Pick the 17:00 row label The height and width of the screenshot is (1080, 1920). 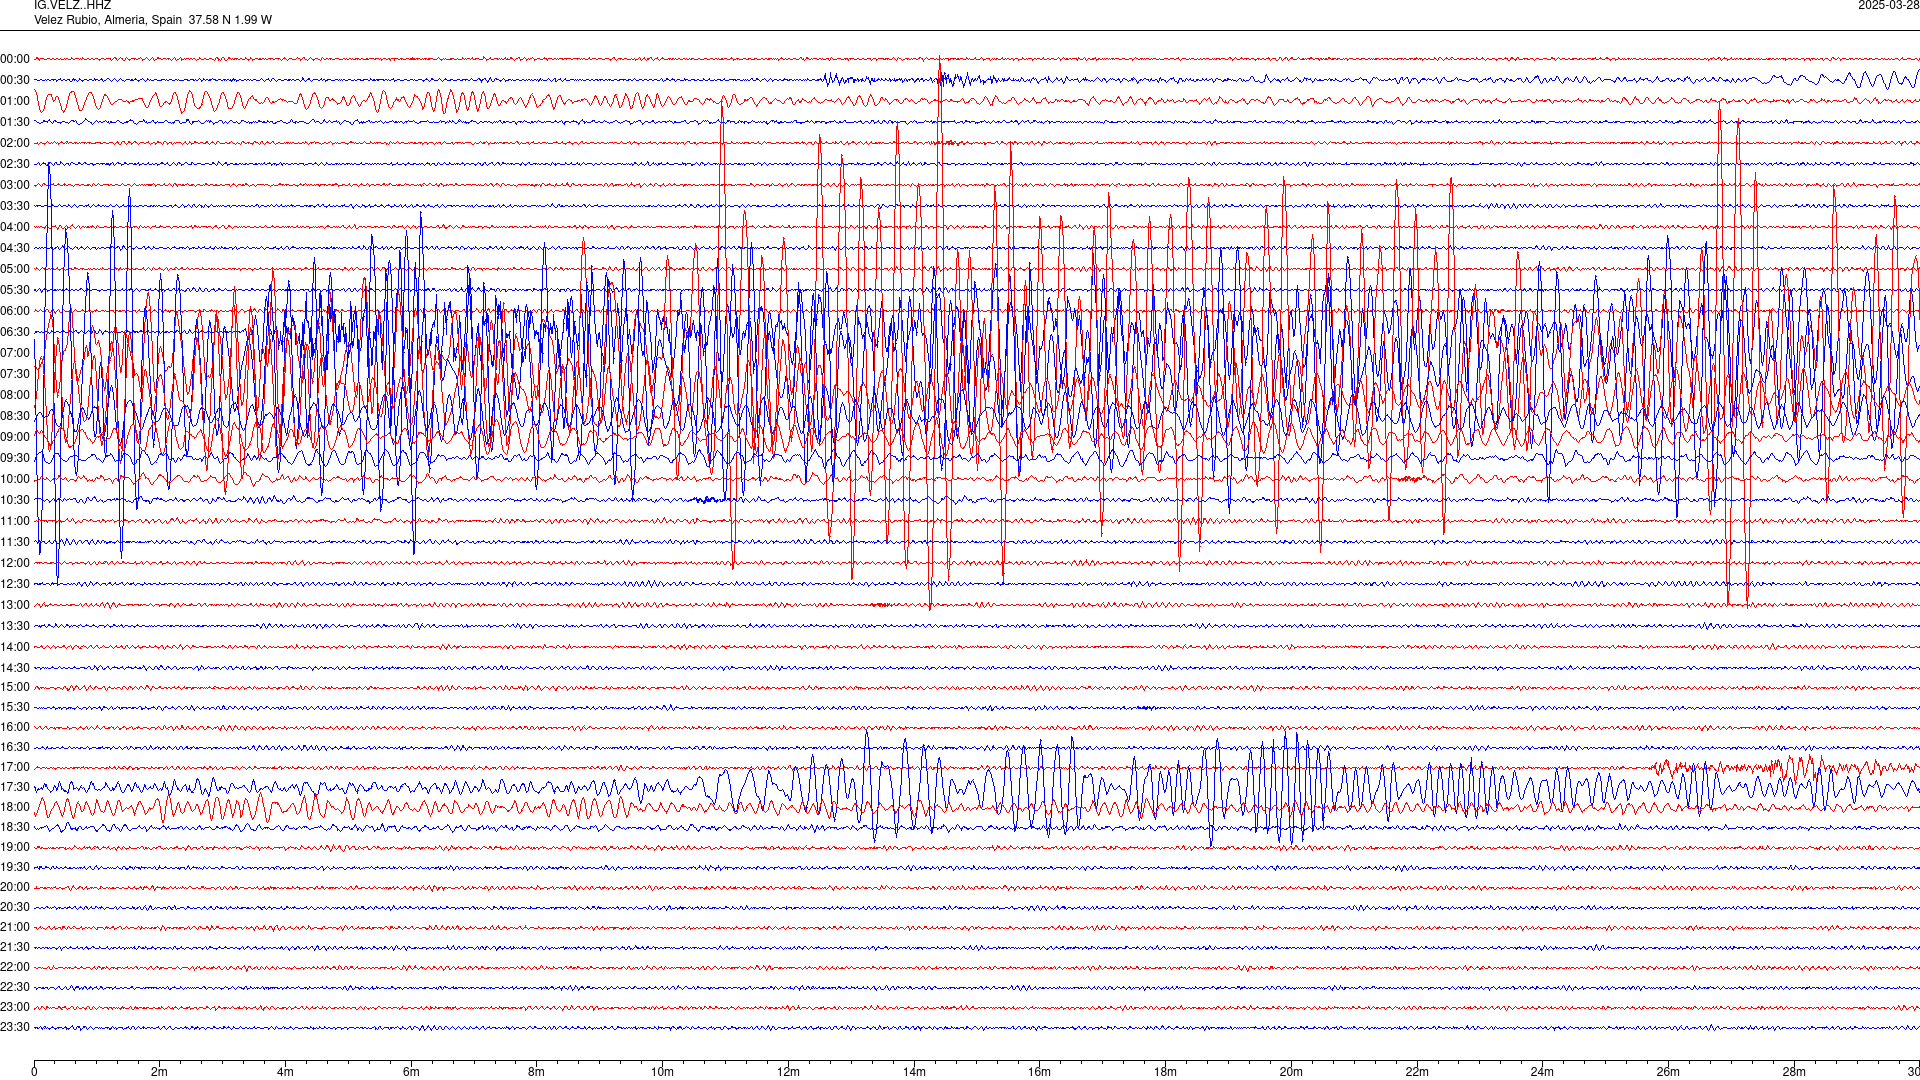tap(15, 767)
